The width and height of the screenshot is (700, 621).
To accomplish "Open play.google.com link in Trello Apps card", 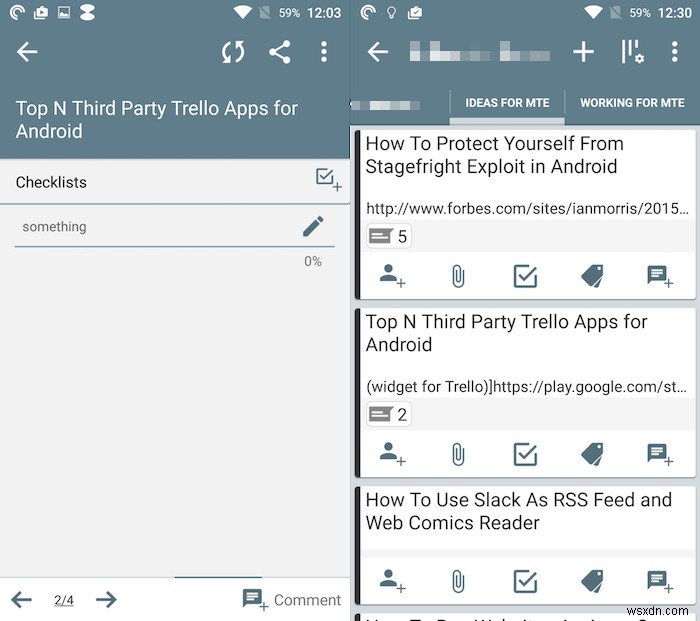I will [x=526, y=387].
